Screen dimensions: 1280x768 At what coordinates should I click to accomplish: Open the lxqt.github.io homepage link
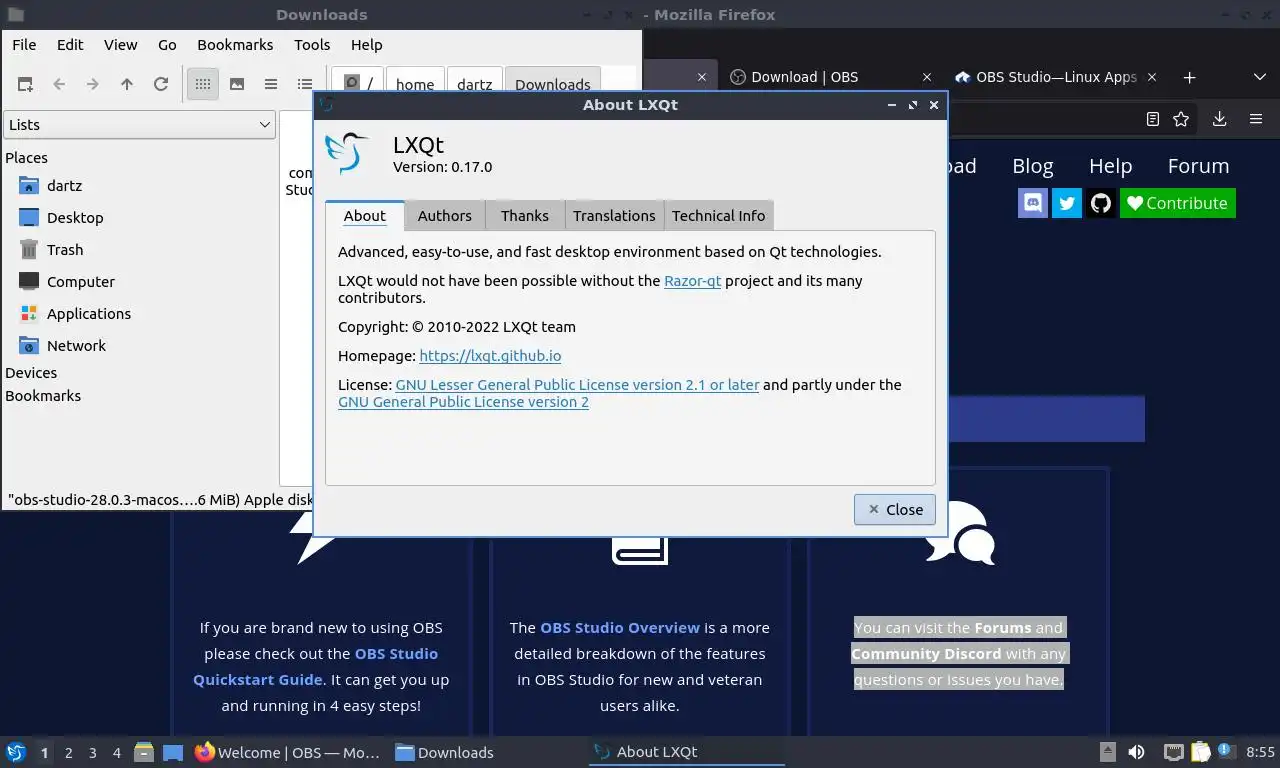pyautogui.click(x=490, y=356)
